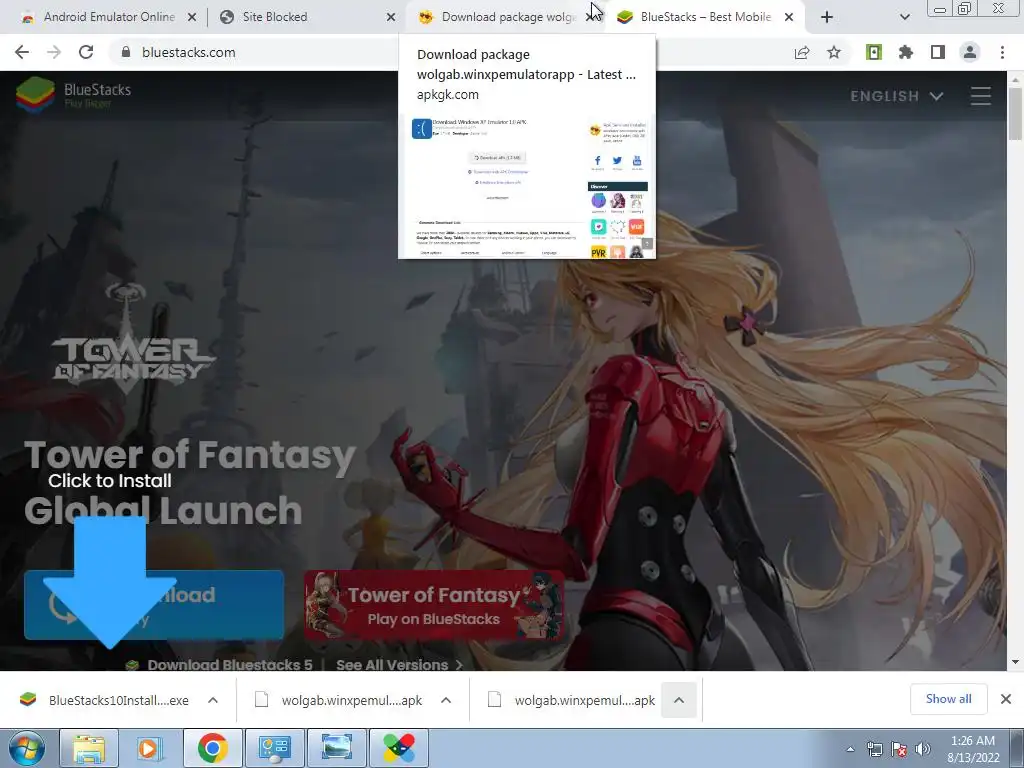This screenshot has width=1024, height=768.
Task: Open Google Chrome on the taskbar
Action: (212, 748)
